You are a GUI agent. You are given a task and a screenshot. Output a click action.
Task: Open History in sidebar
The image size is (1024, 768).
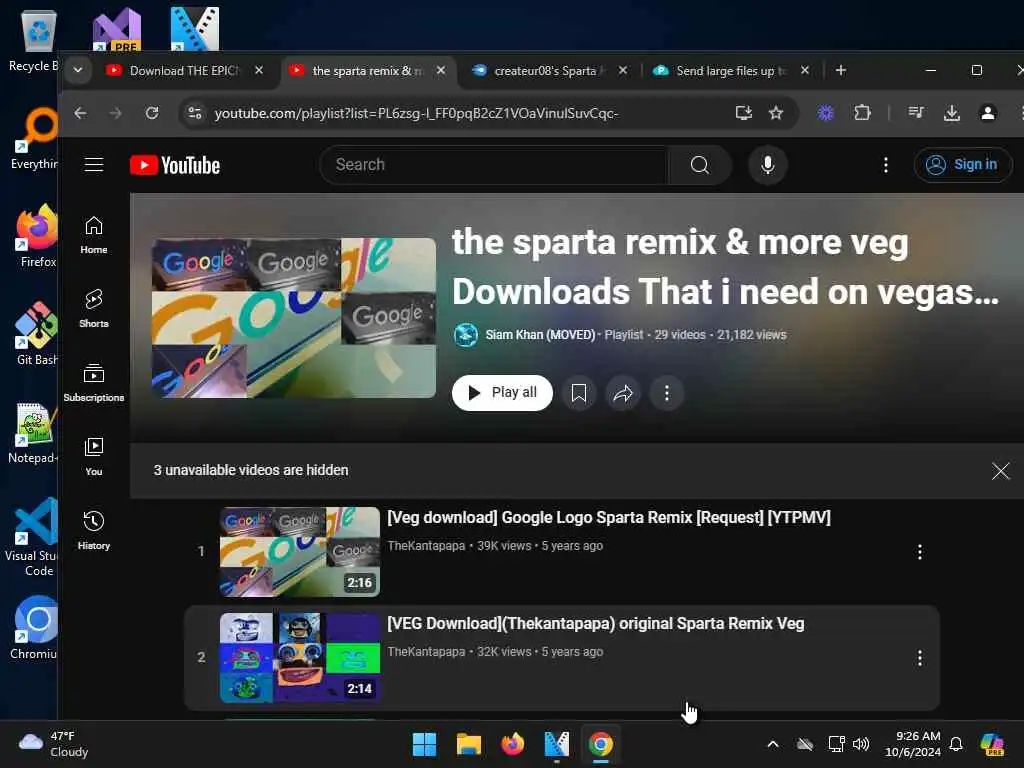coord(94,530)
